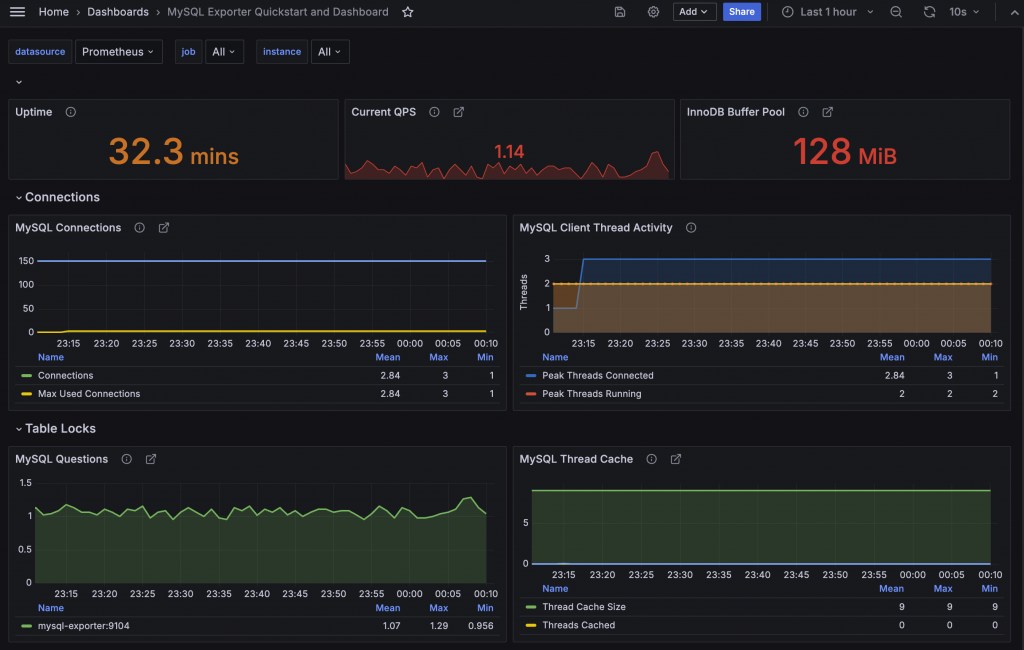Show info for Current QPS panel
Viewport: 1024px width, 650px height.
pyautogui.click(x=434, y=112)
